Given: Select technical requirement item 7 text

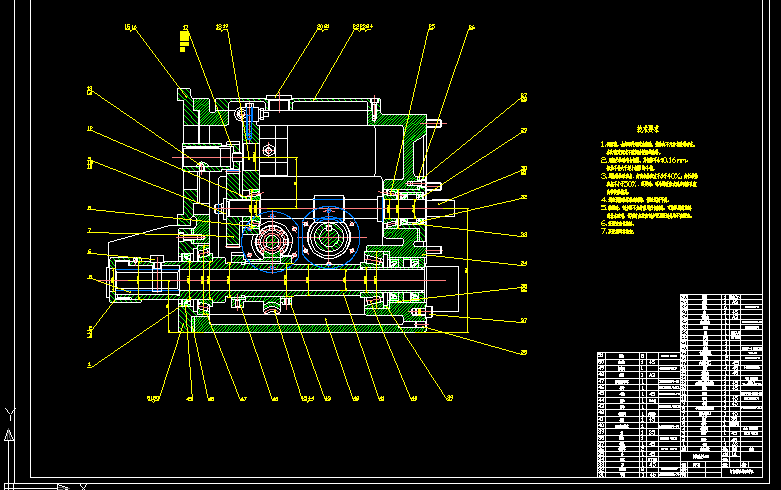Looking at the screenshot, I should coord(623,230).
